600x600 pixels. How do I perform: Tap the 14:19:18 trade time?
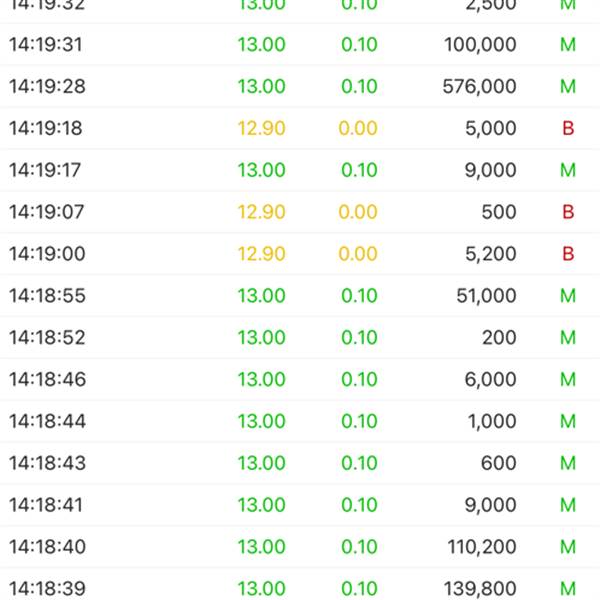click(46, 128)
